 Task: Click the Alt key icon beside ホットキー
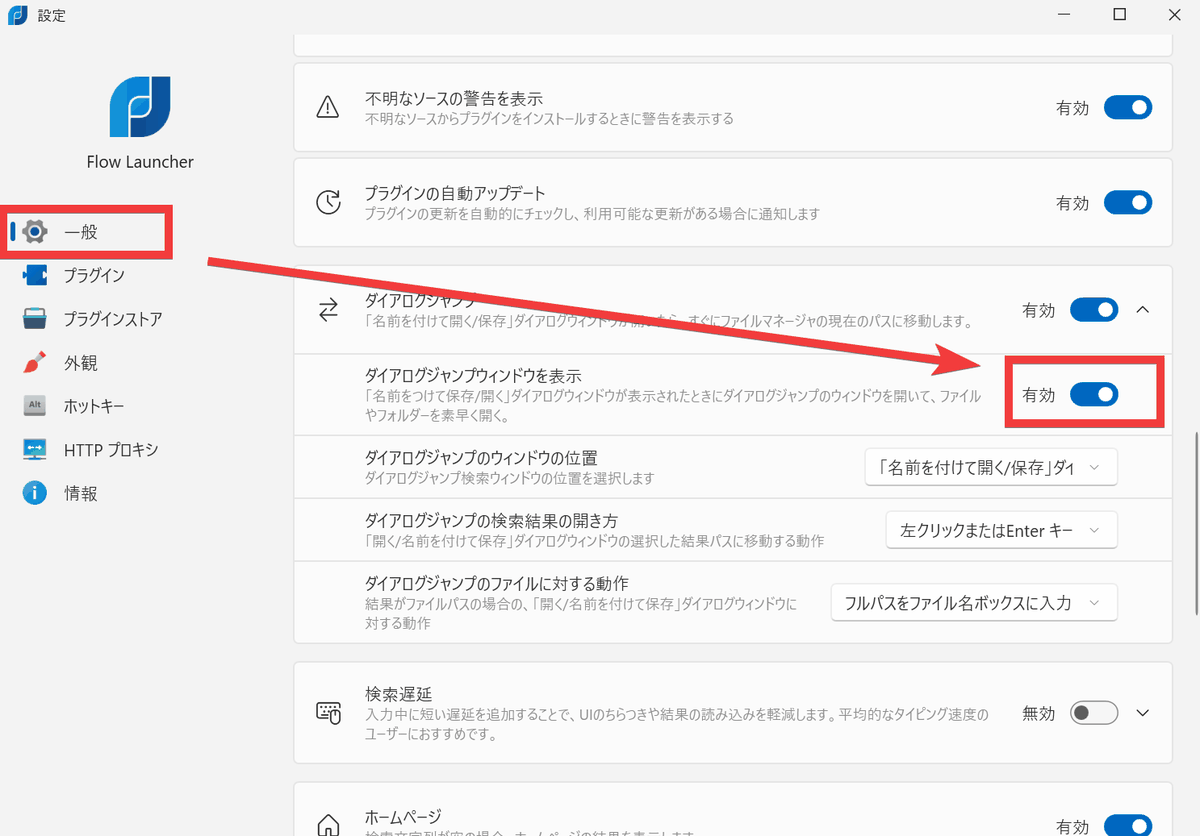[x=35, y=406]
